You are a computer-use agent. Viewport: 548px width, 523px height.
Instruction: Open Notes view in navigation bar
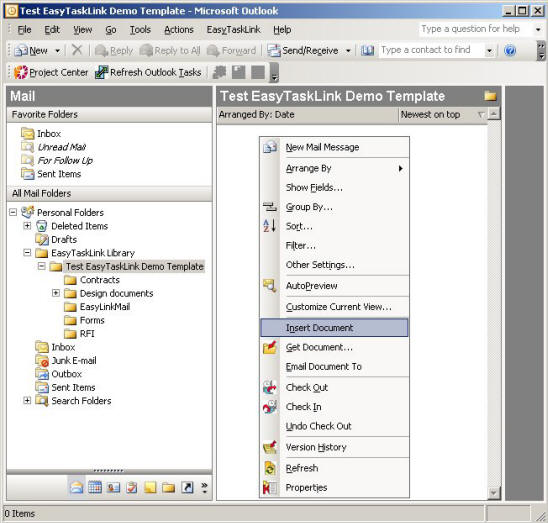click(150, 487)
